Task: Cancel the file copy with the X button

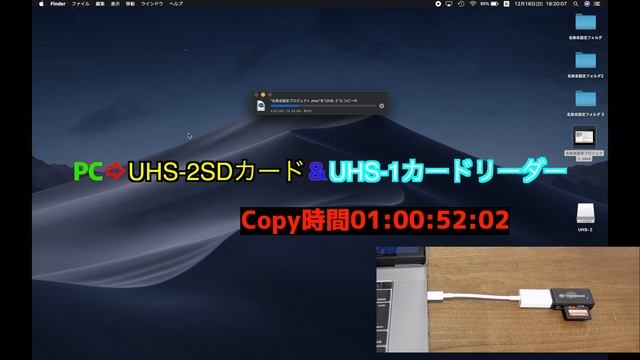Action: [x=382, y=106]
